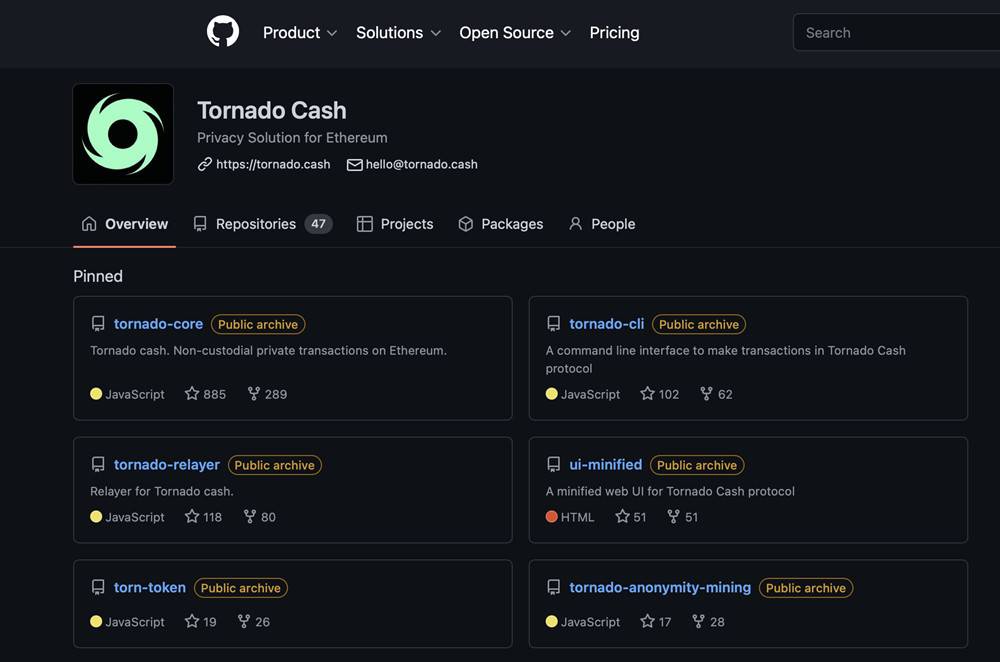This screenshot has width=1000, height=662.
Task: Open the tornado-core repository link
Action: click(x=158, y=324)
